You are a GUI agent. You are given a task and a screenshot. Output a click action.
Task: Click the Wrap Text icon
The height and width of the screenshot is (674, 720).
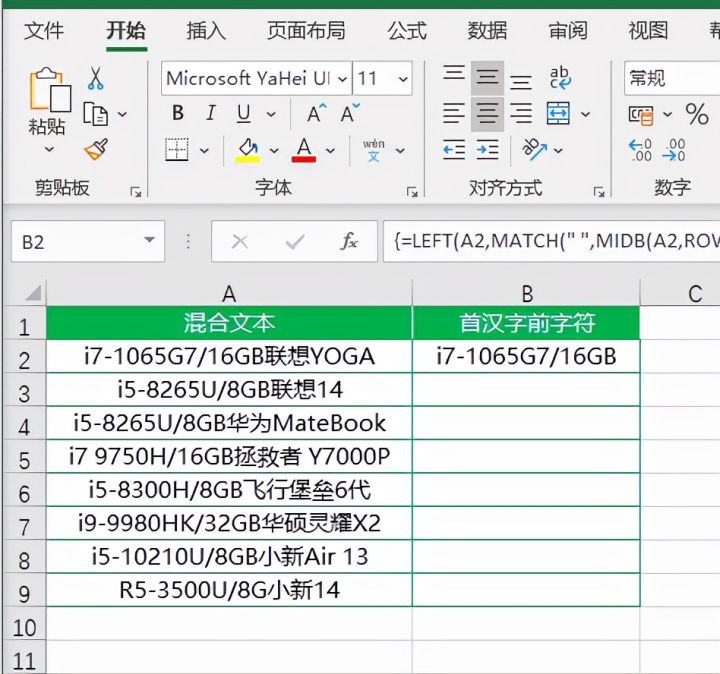(x=560, y=77)
